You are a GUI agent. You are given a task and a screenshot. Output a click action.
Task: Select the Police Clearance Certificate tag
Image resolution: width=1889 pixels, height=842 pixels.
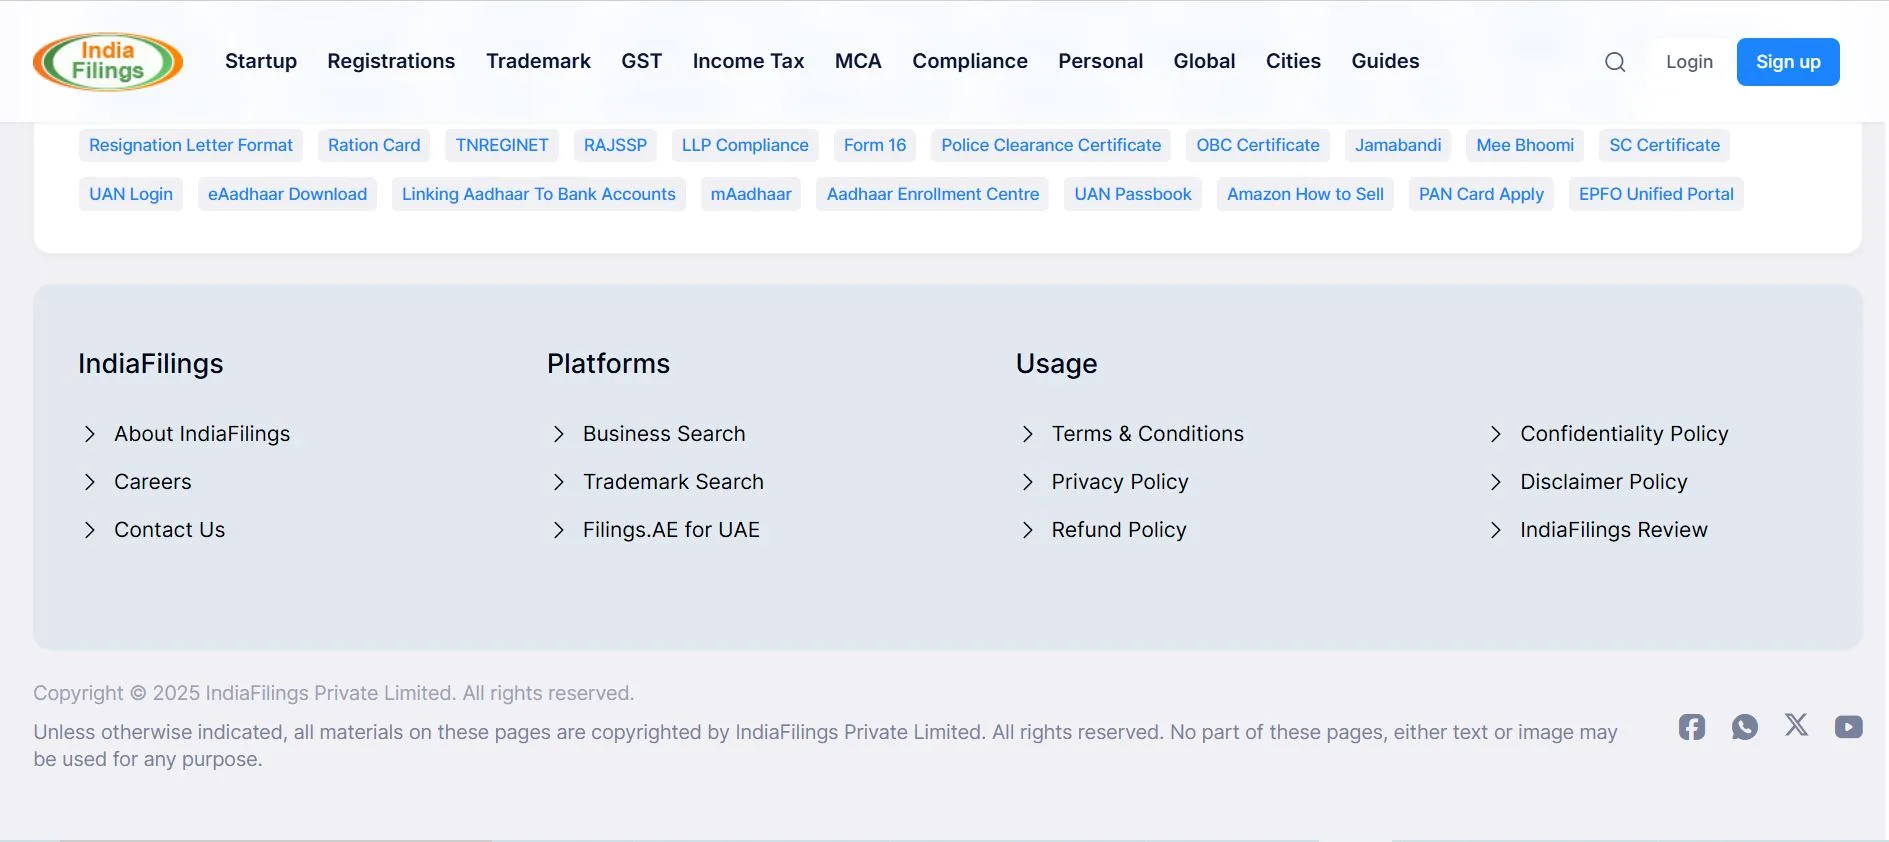tap(1050, 145)
